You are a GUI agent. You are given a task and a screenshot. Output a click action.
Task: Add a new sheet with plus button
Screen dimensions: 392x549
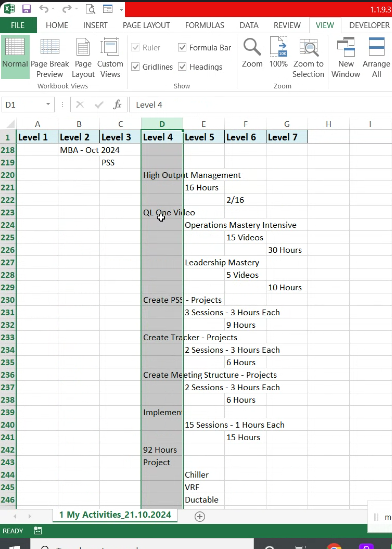[200, 516]
